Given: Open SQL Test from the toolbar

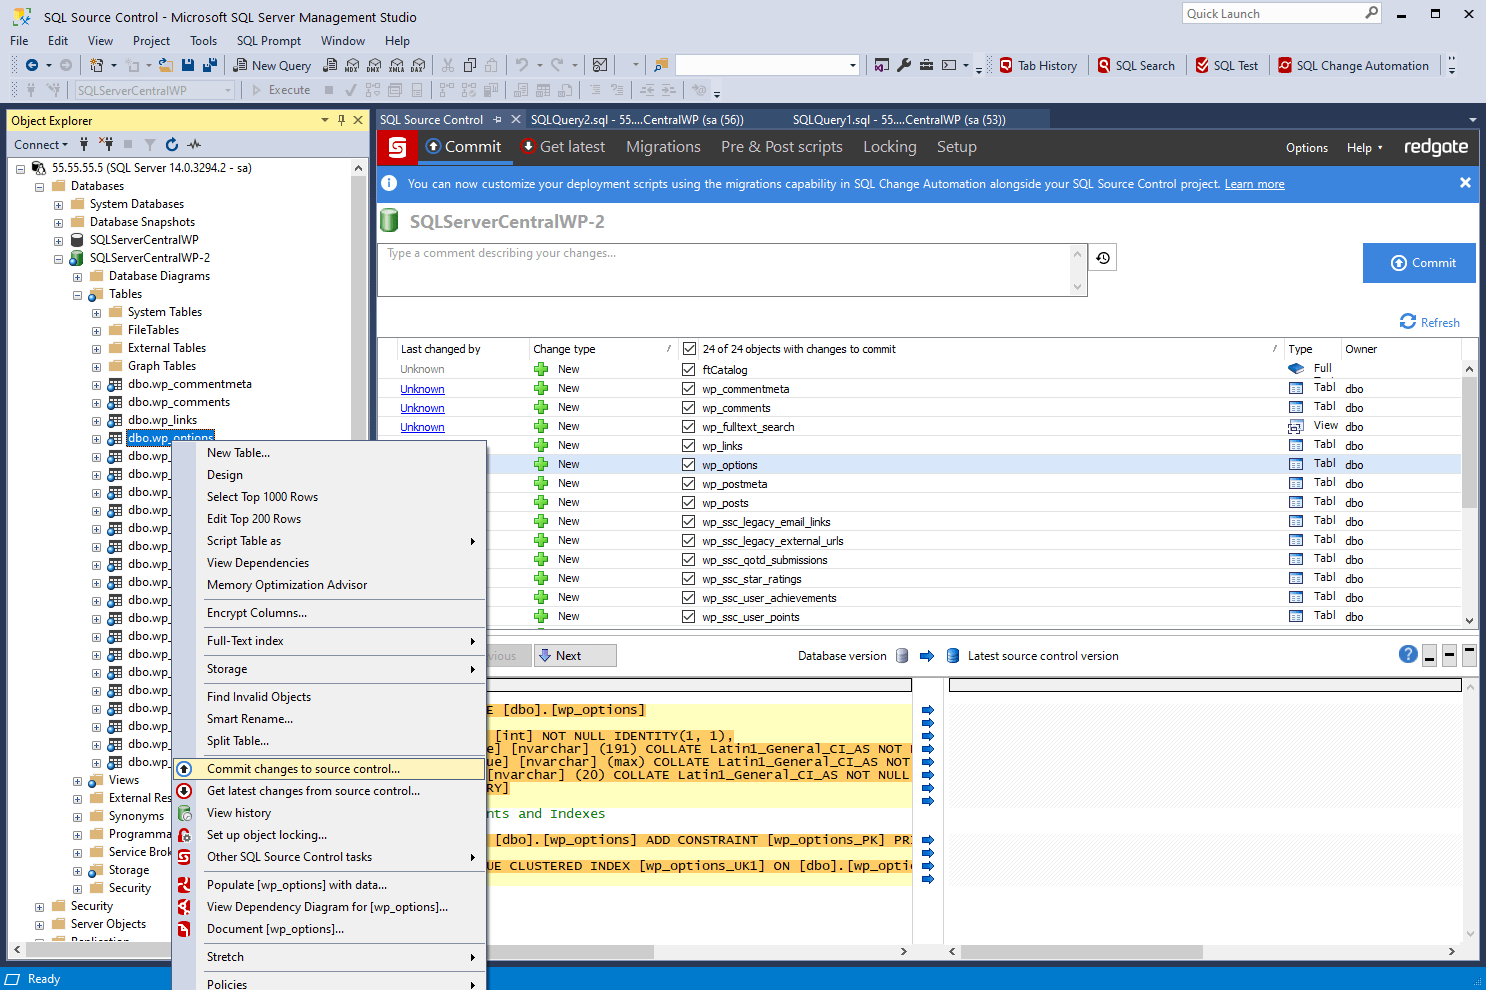Looking at the screenshot, I should click(x=1227, y=65).
